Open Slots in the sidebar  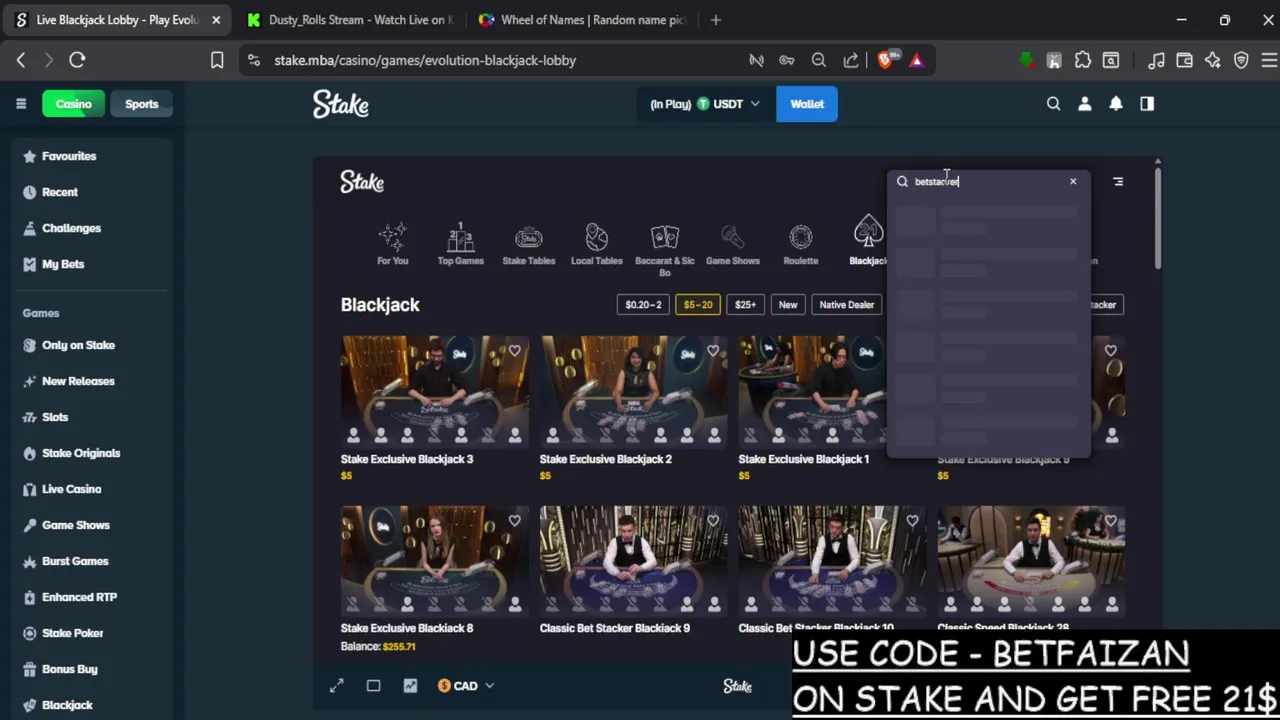pos(55,417)
